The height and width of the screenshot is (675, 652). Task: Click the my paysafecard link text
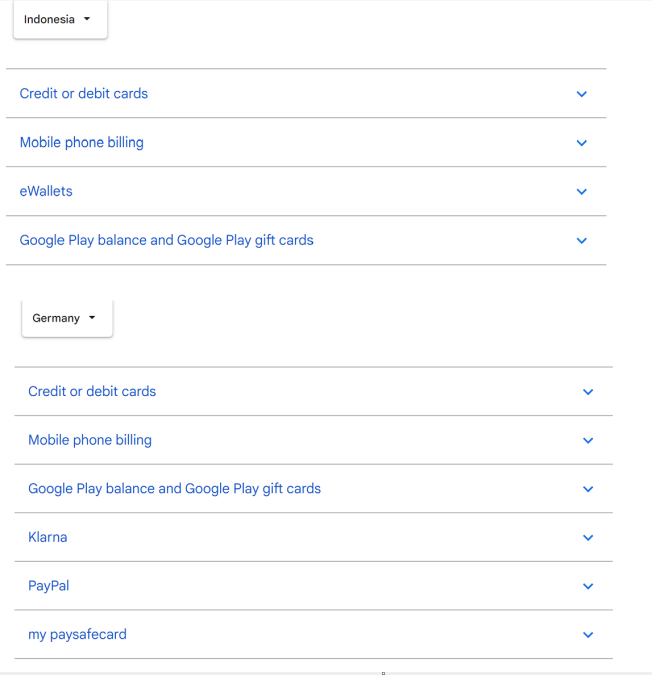click(x=77, y=634)
